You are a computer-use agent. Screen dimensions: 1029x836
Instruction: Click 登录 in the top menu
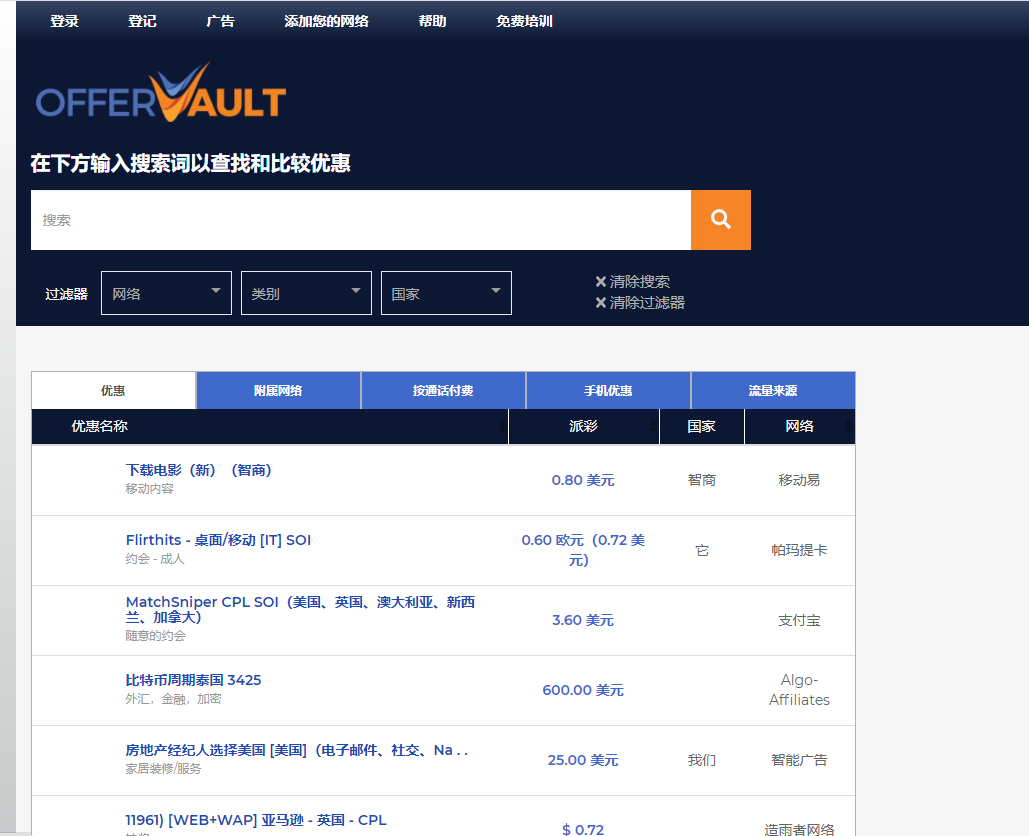65,21
